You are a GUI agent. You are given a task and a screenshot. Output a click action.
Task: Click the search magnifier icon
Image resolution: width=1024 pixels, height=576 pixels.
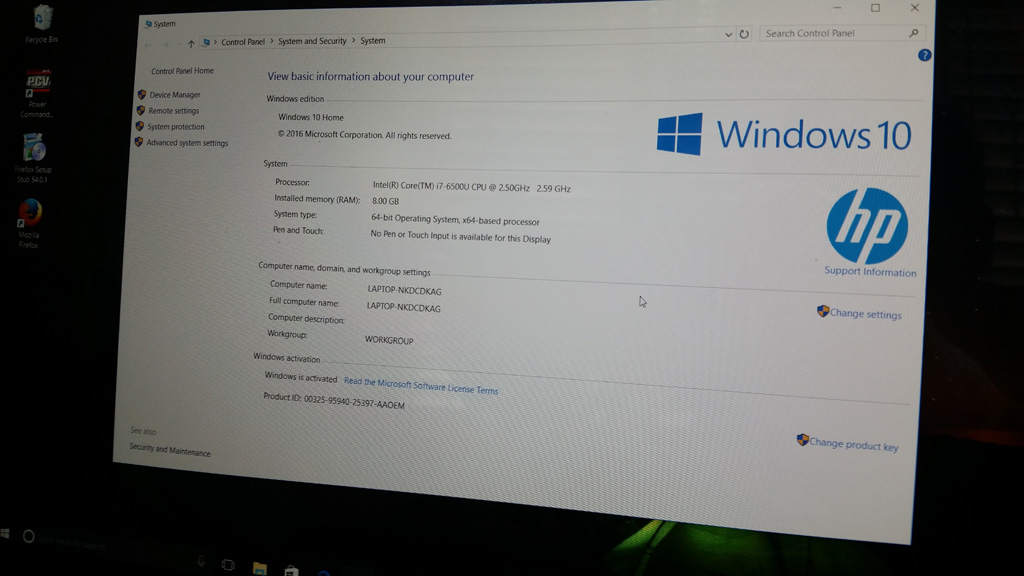(914, 33)
